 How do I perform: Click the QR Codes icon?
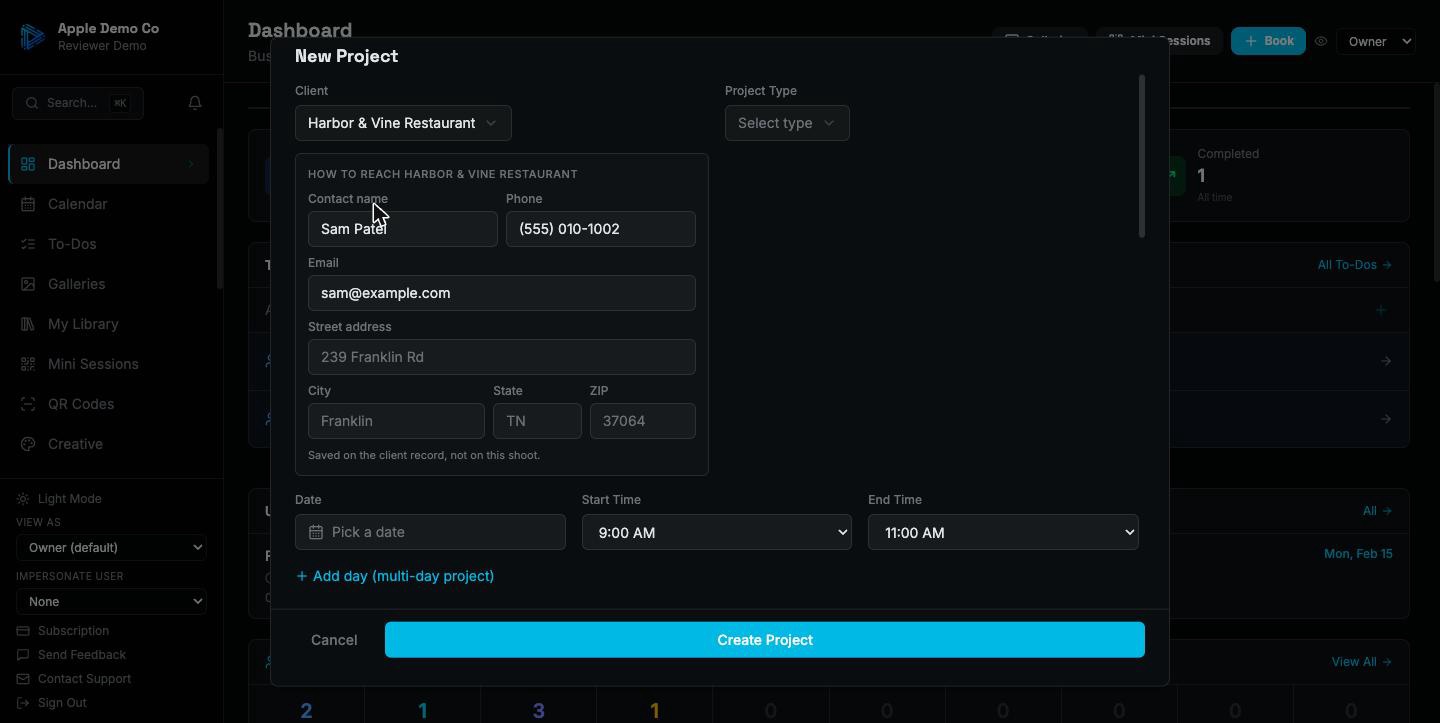tap(28, 404)
